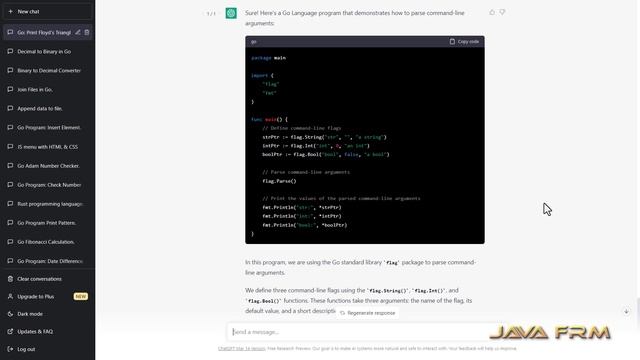Click the scroll to bottom arrow button

626,311
